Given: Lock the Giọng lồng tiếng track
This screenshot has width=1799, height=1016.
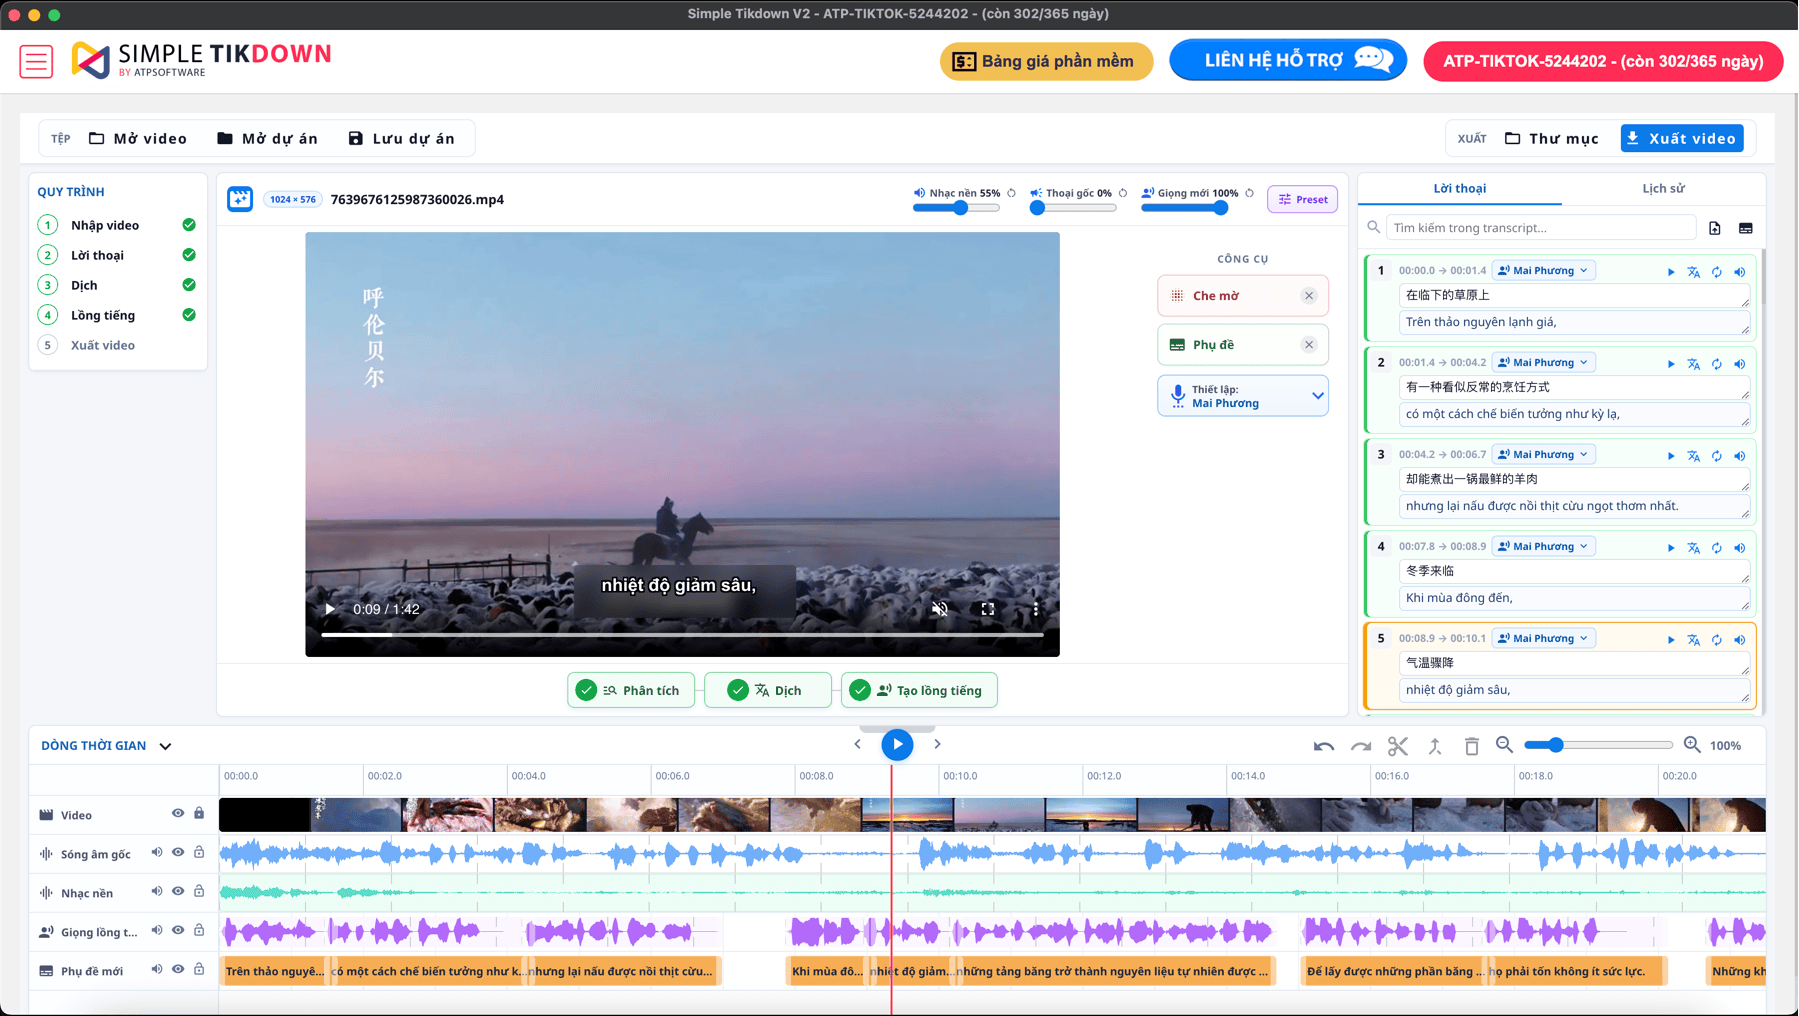Looking at the screenshot, I should [x=199, y=931].
